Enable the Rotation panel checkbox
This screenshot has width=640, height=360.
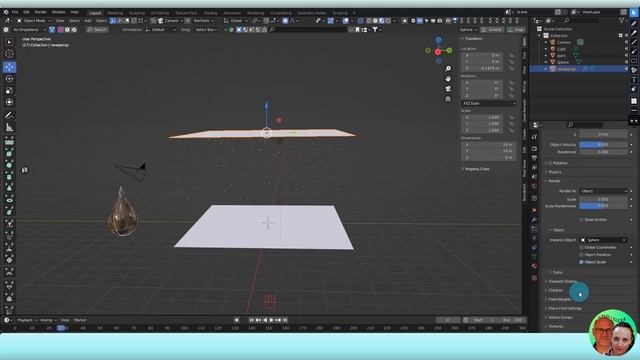[x=550, y=163]
